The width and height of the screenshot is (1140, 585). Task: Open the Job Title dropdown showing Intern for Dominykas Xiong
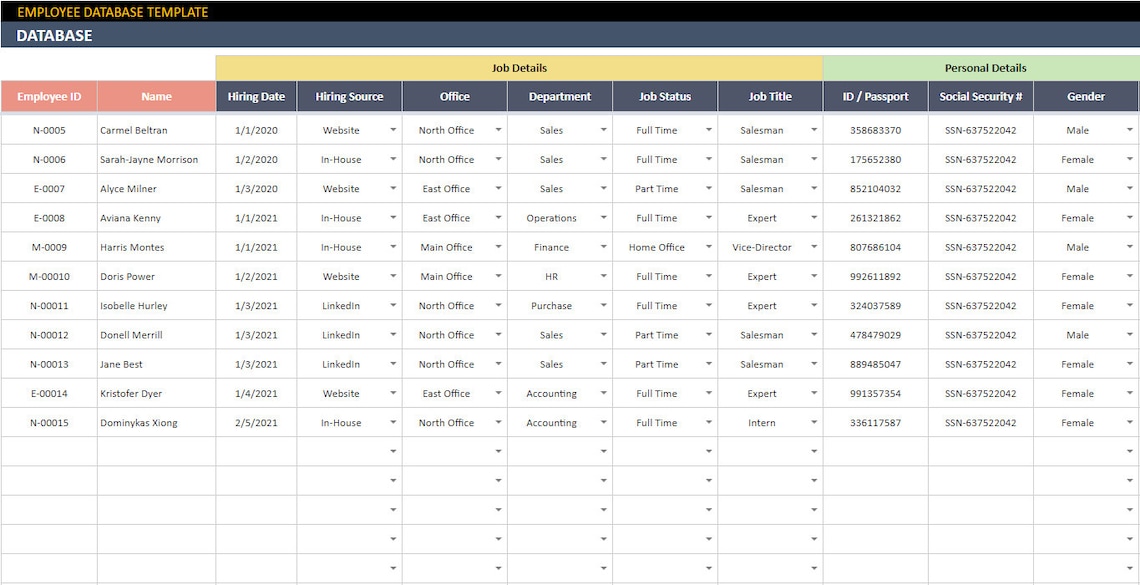(815, 422)
